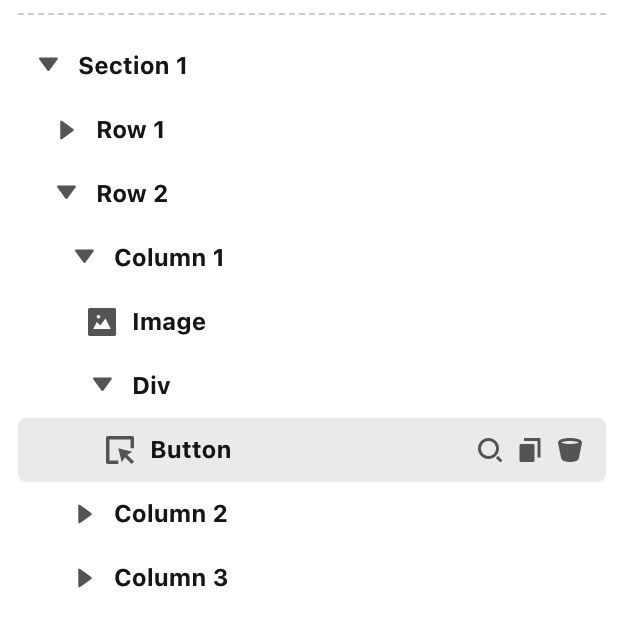The height and width of the screenshot is (626, 628).
Task: Select the Div label in the tree
Action: (x=152, y=386)
